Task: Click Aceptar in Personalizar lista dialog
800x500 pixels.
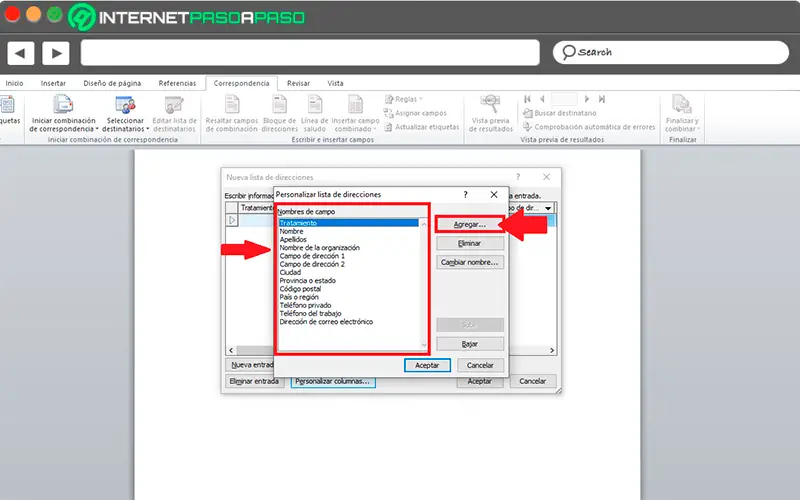Action: 427,365
